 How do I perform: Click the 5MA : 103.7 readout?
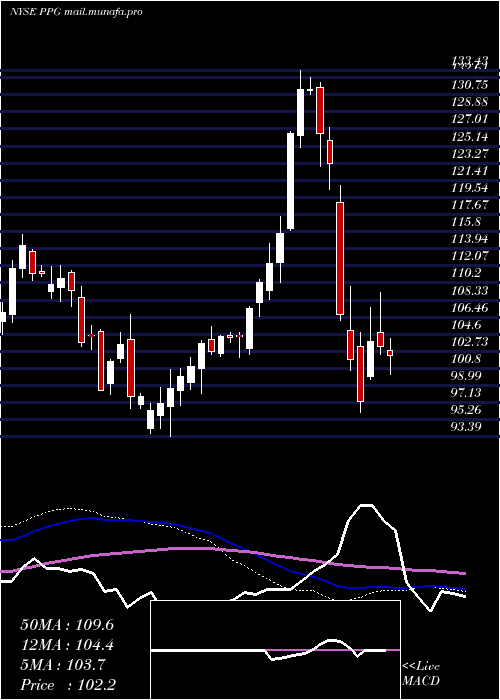click(63, 665)
